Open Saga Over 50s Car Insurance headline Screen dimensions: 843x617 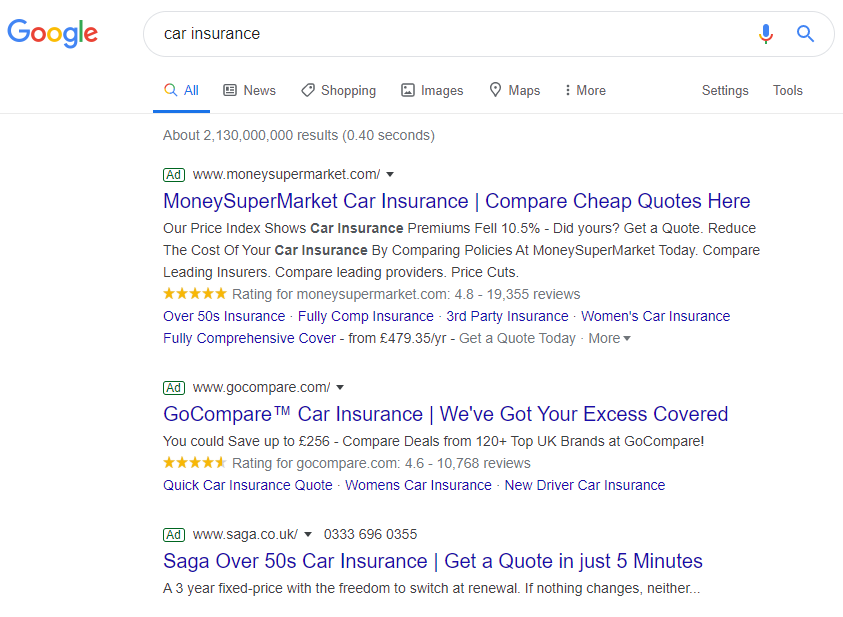pos(433,561)
